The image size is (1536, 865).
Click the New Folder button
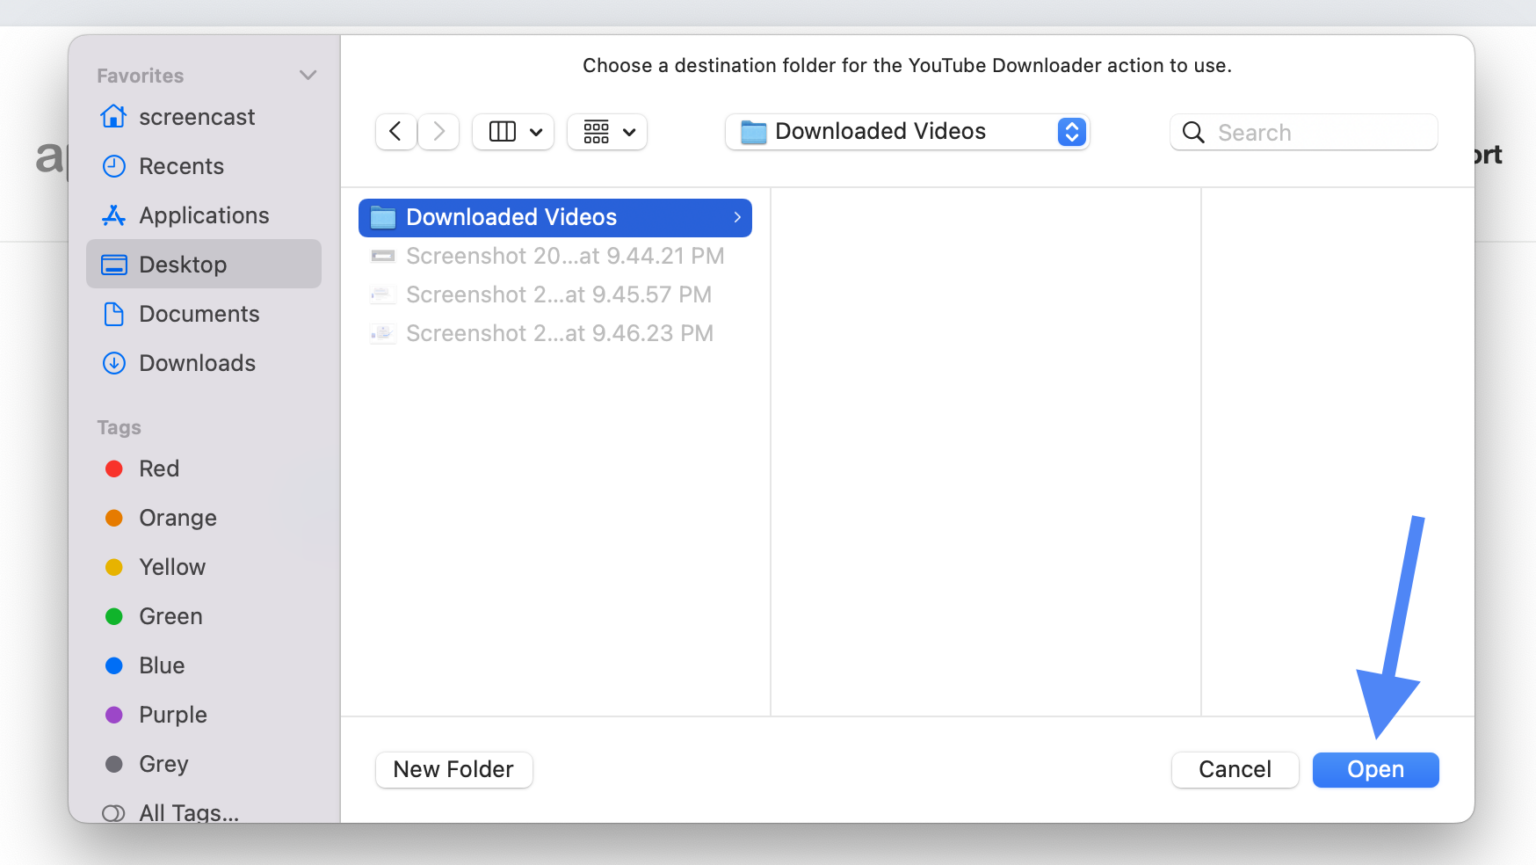coord(453,770)
